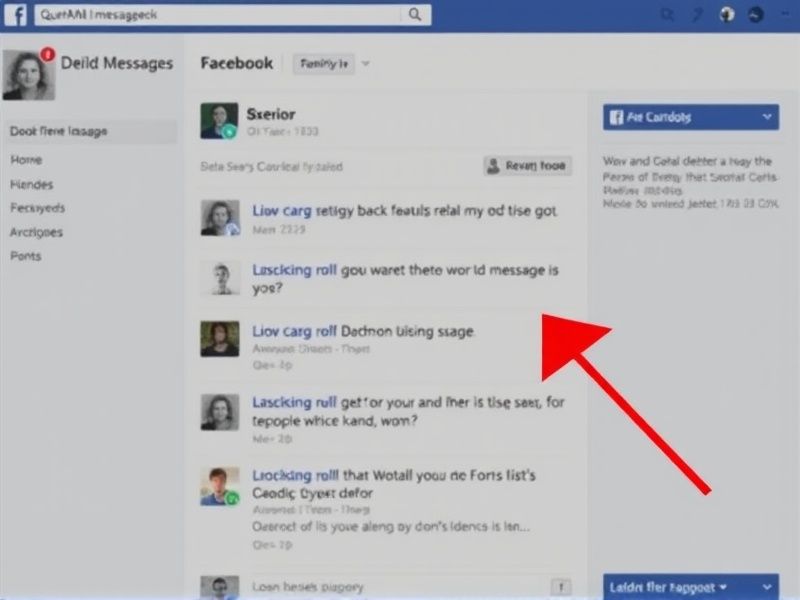Click the 'Revatt fooa' button

click(528, 166)
